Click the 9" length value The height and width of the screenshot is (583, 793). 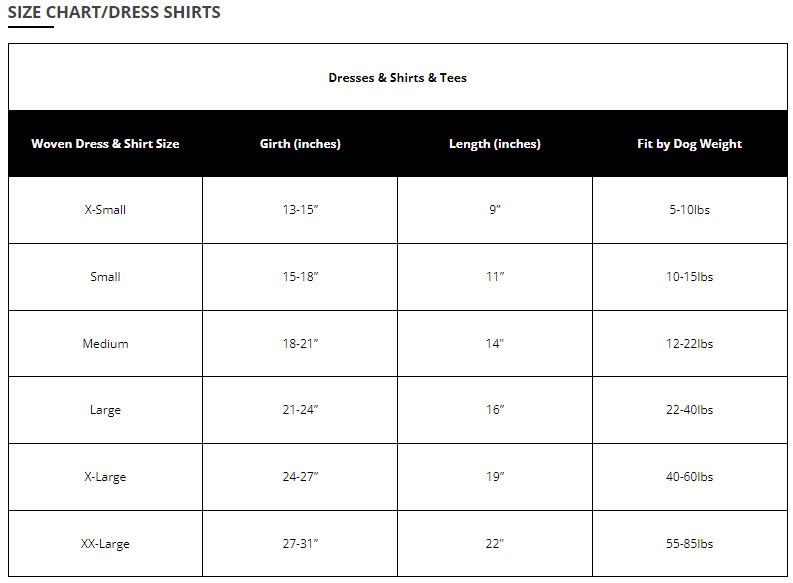tap(494, 210)
